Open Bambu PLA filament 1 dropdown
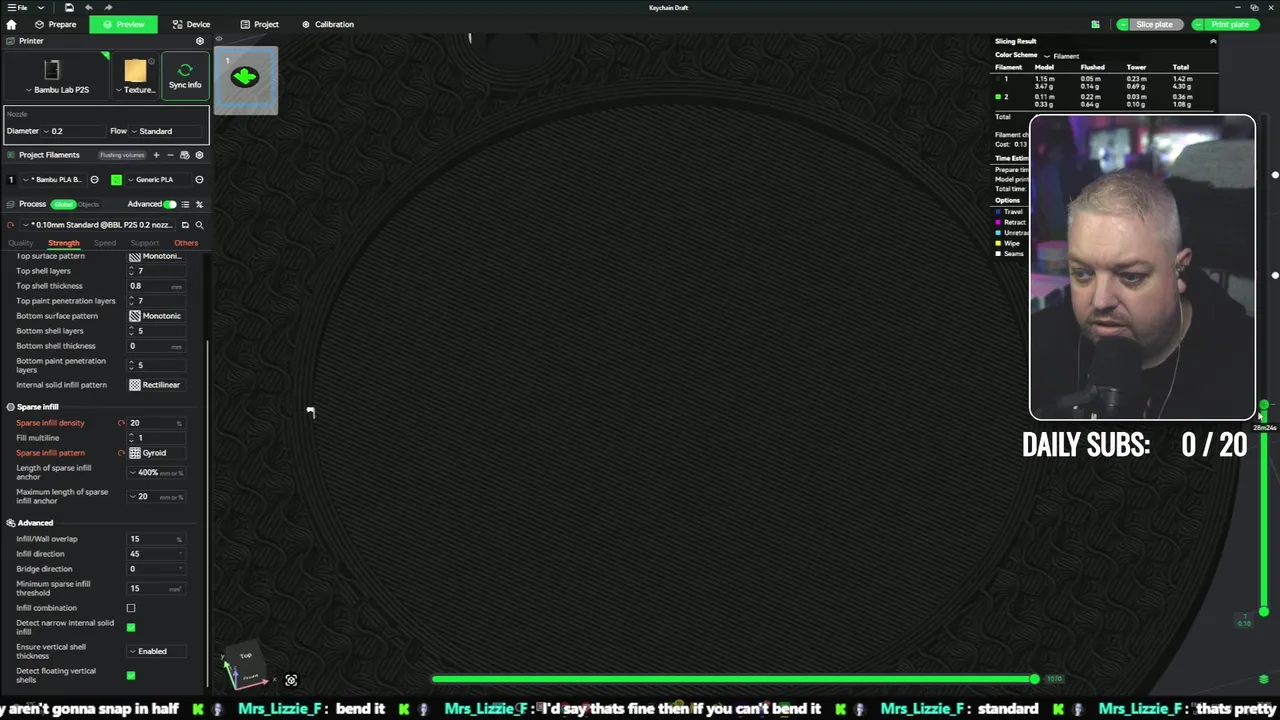1280x720 pixels. (54, 180)
